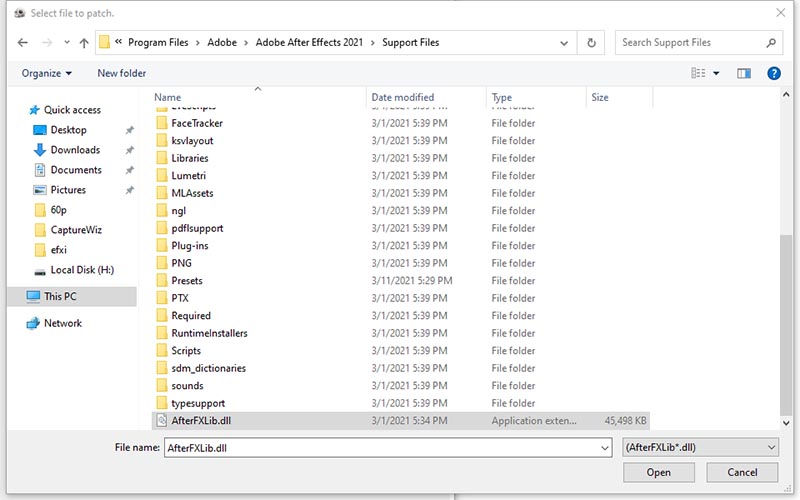The image size is (800, 500).
Task: Create a New folder
Action: [x=121, y=73]
